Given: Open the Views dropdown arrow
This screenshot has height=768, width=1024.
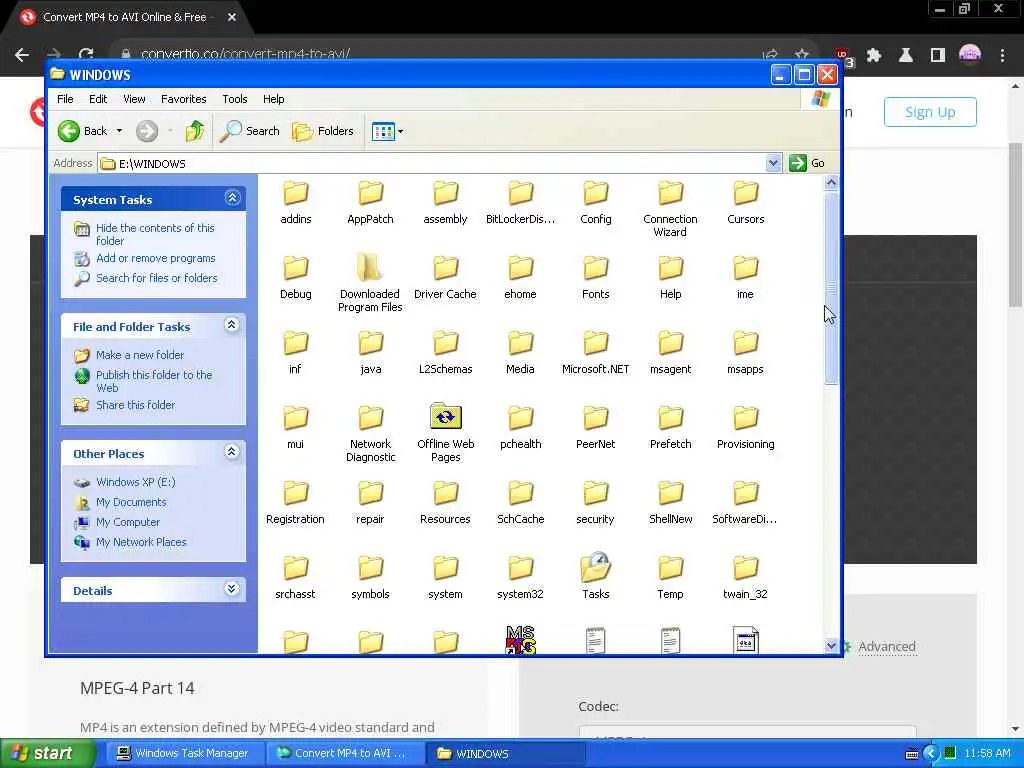Looking at the screenshot, I should tap(400, 131).
